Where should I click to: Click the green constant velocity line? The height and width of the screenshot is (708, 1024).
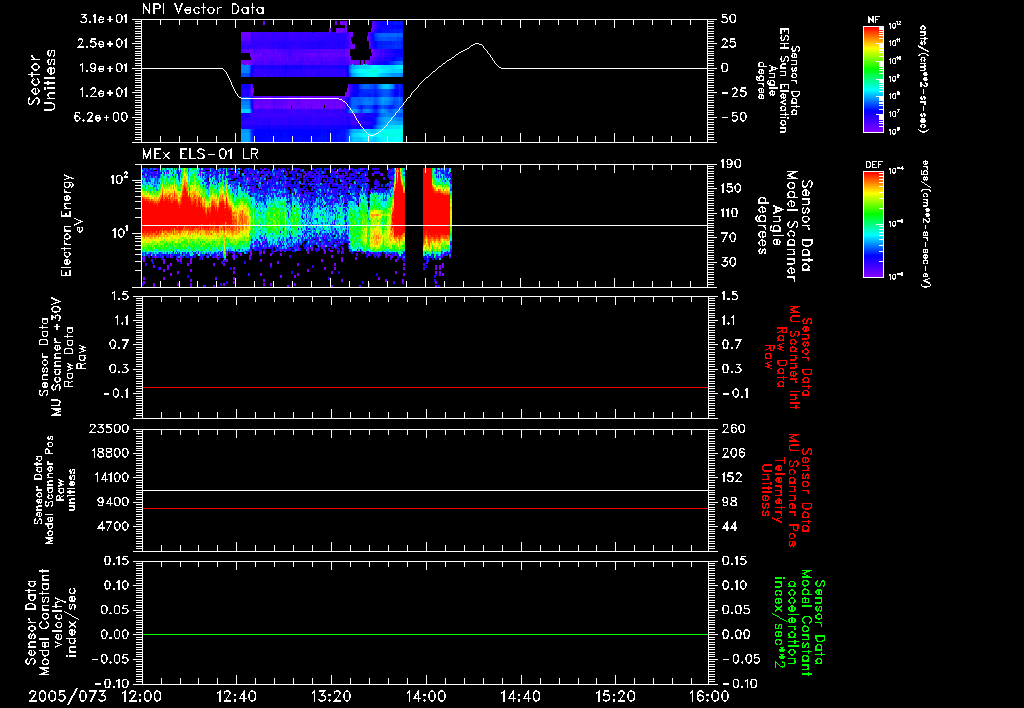(x=425, y=634)
